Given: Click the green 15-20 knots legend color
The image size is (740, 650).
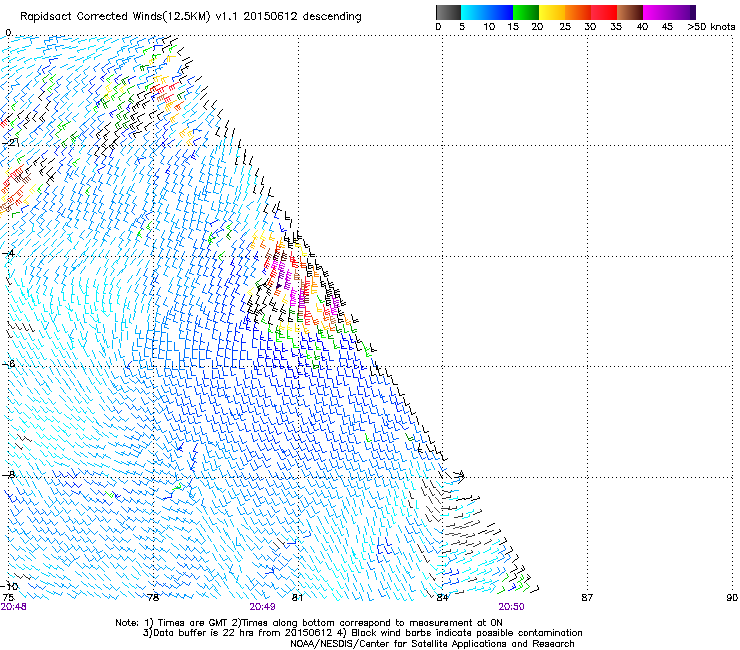Looking at the screenshot, I should (526, 12).
